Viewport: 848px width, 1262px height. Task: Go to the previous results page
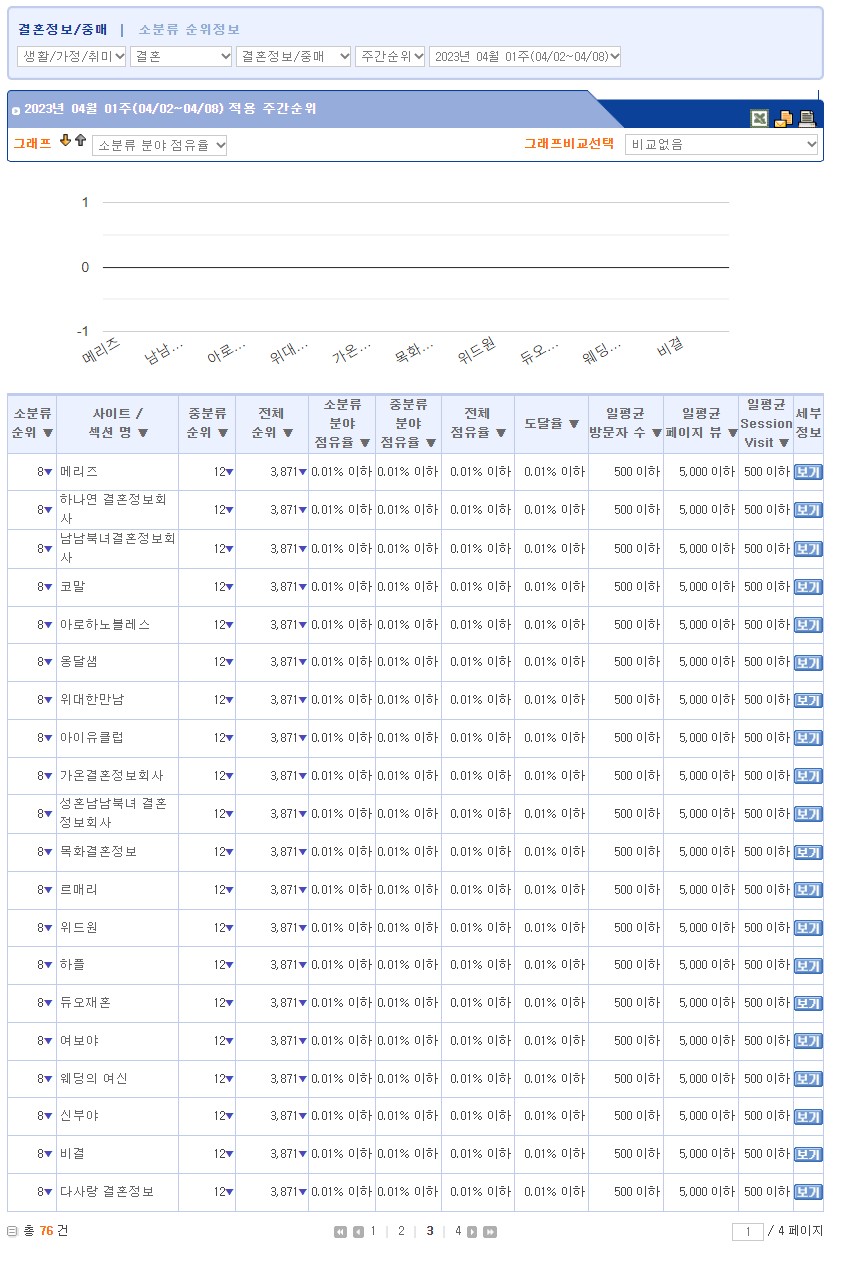358,1232
